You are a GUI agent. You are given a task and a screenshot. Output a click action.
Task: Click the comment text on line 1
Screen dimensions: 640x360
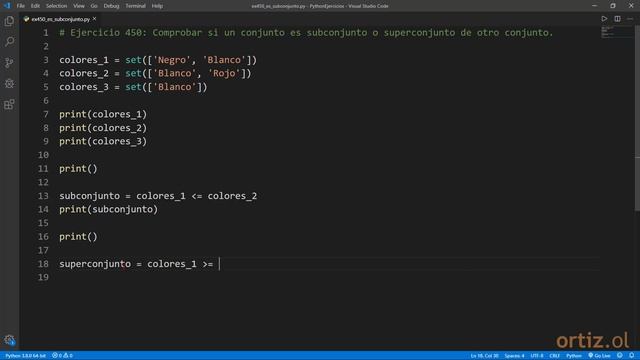[306, 33]
